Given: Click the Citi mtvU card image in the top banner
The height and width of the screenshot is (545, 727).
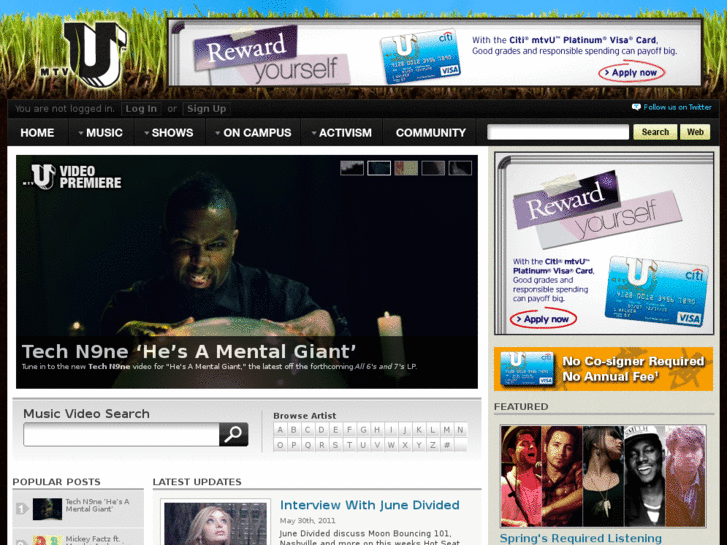Looking at the screenshot, I should click(x=420, y=57).
